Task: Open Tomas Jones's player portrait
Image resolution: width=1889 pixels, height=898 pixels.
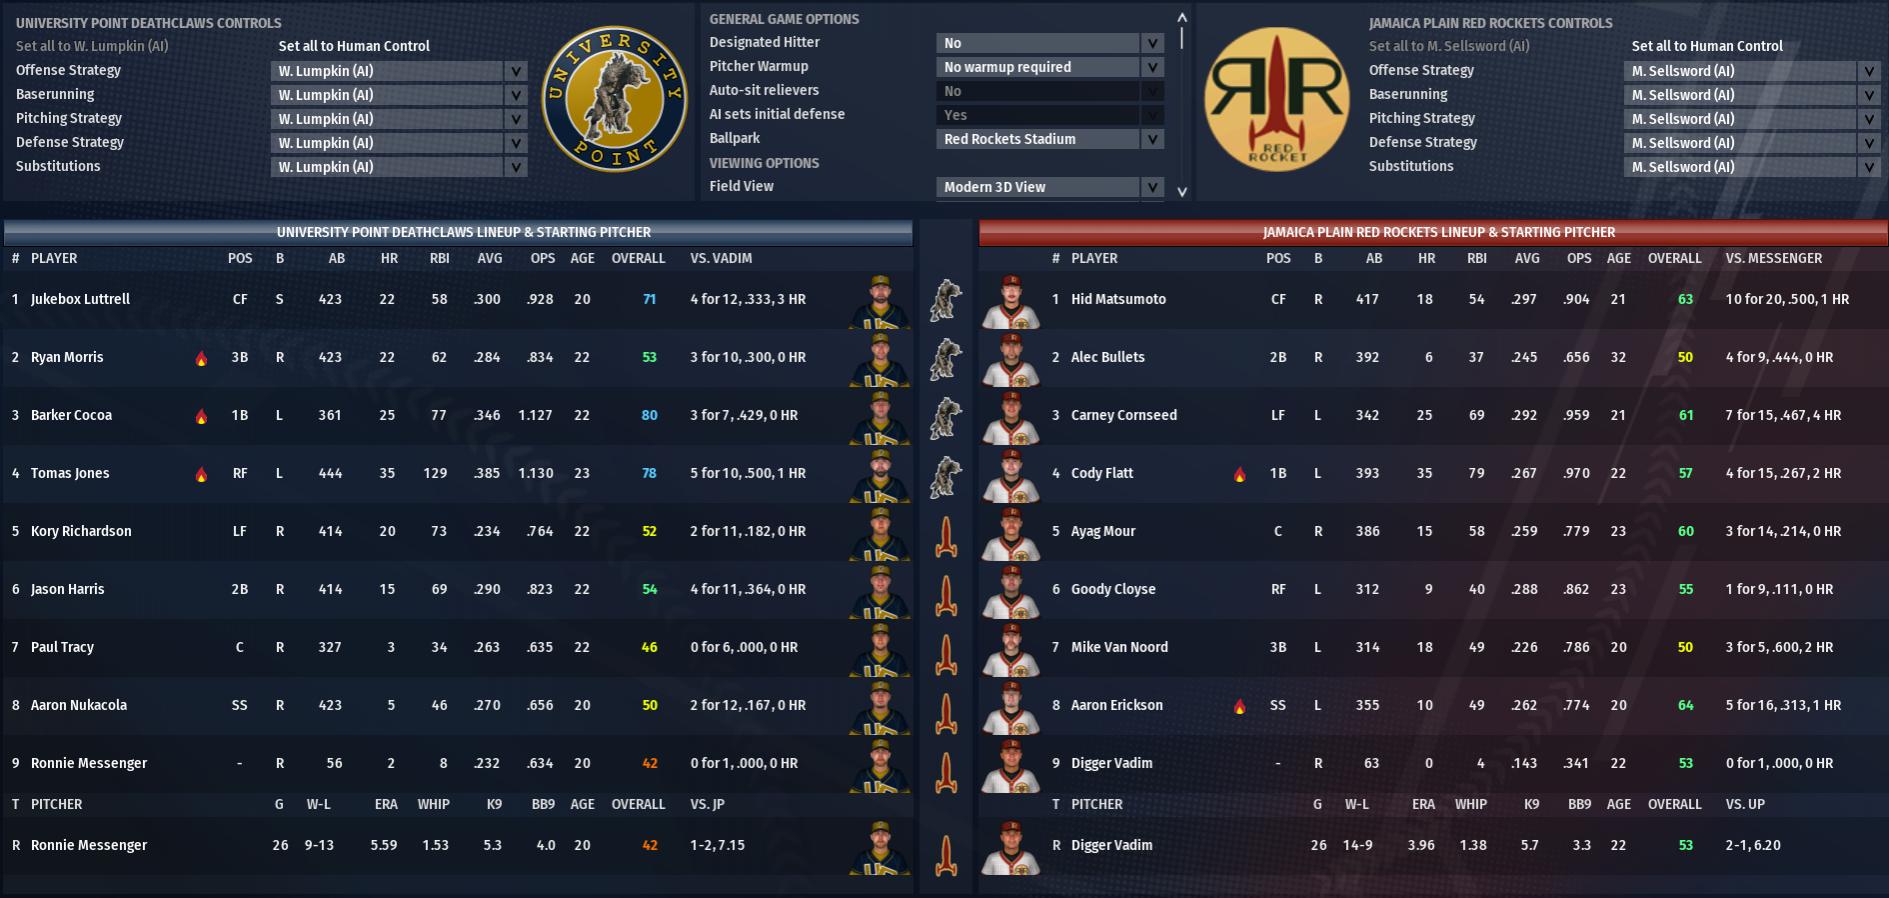Action: (x=880, y=474)
